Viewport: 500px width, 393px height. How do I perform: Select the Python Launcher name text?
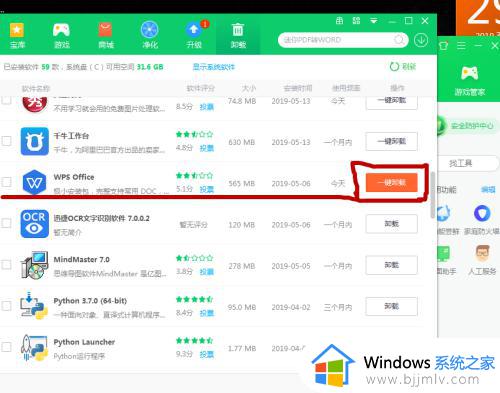click(x=84, y=342)
